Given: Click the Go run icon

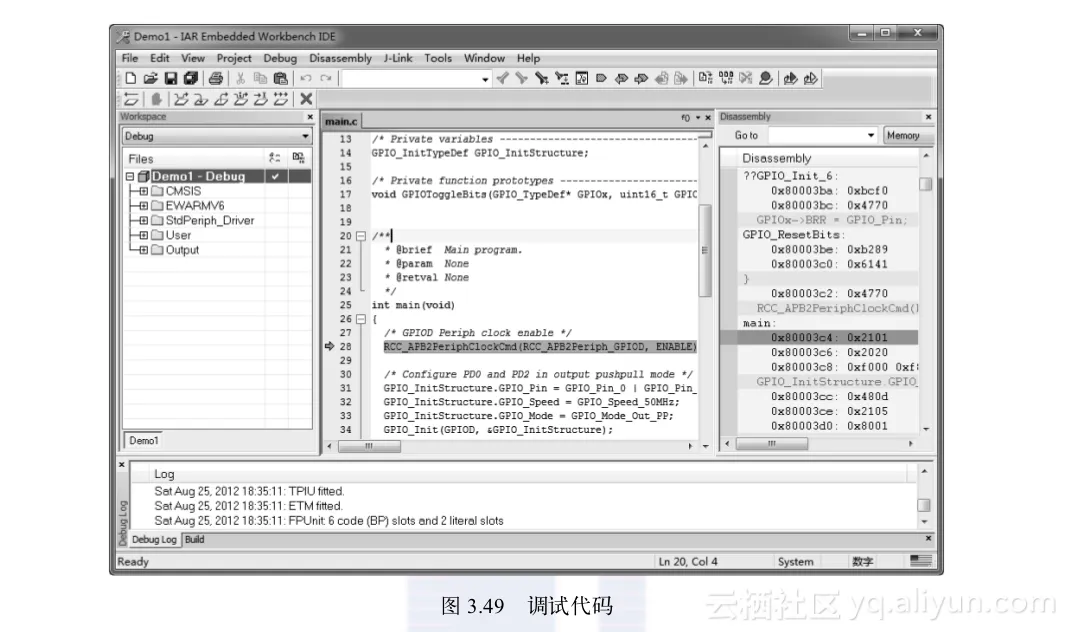Looking at the screenshot, I should tap(281, 99).
